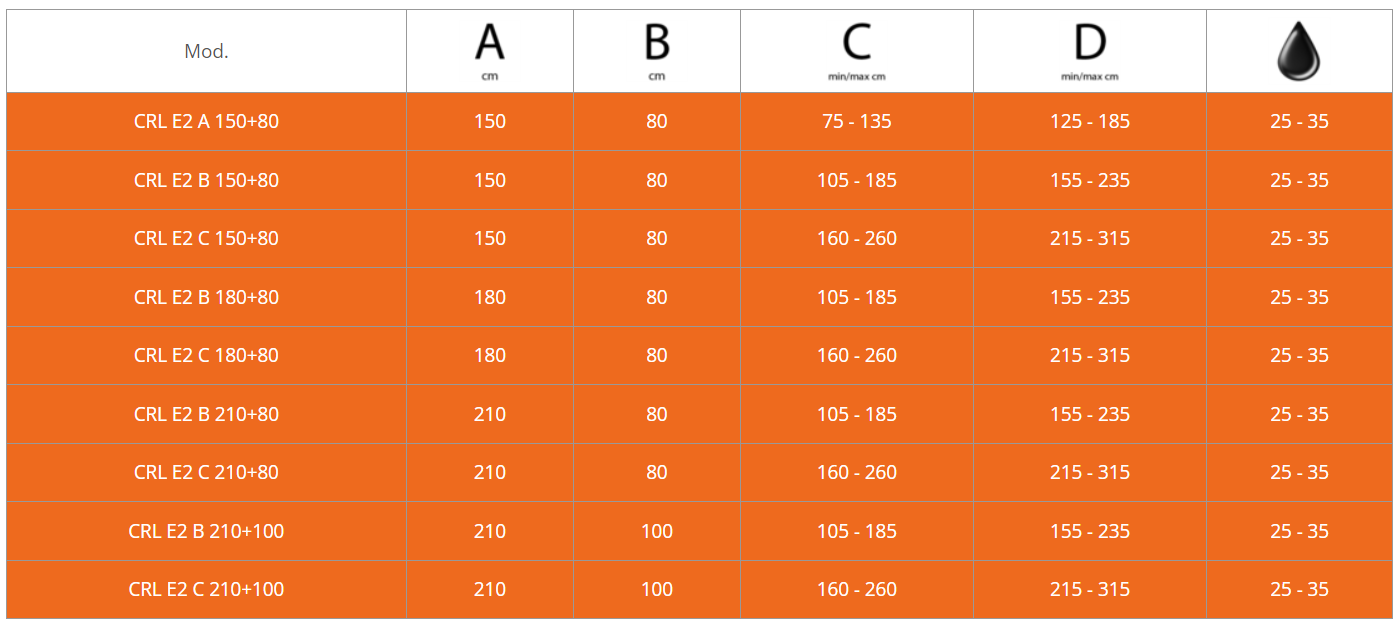Click the 75 - 135 value cell
This screenshot has height=626, width=1397.
pos(857,122)
